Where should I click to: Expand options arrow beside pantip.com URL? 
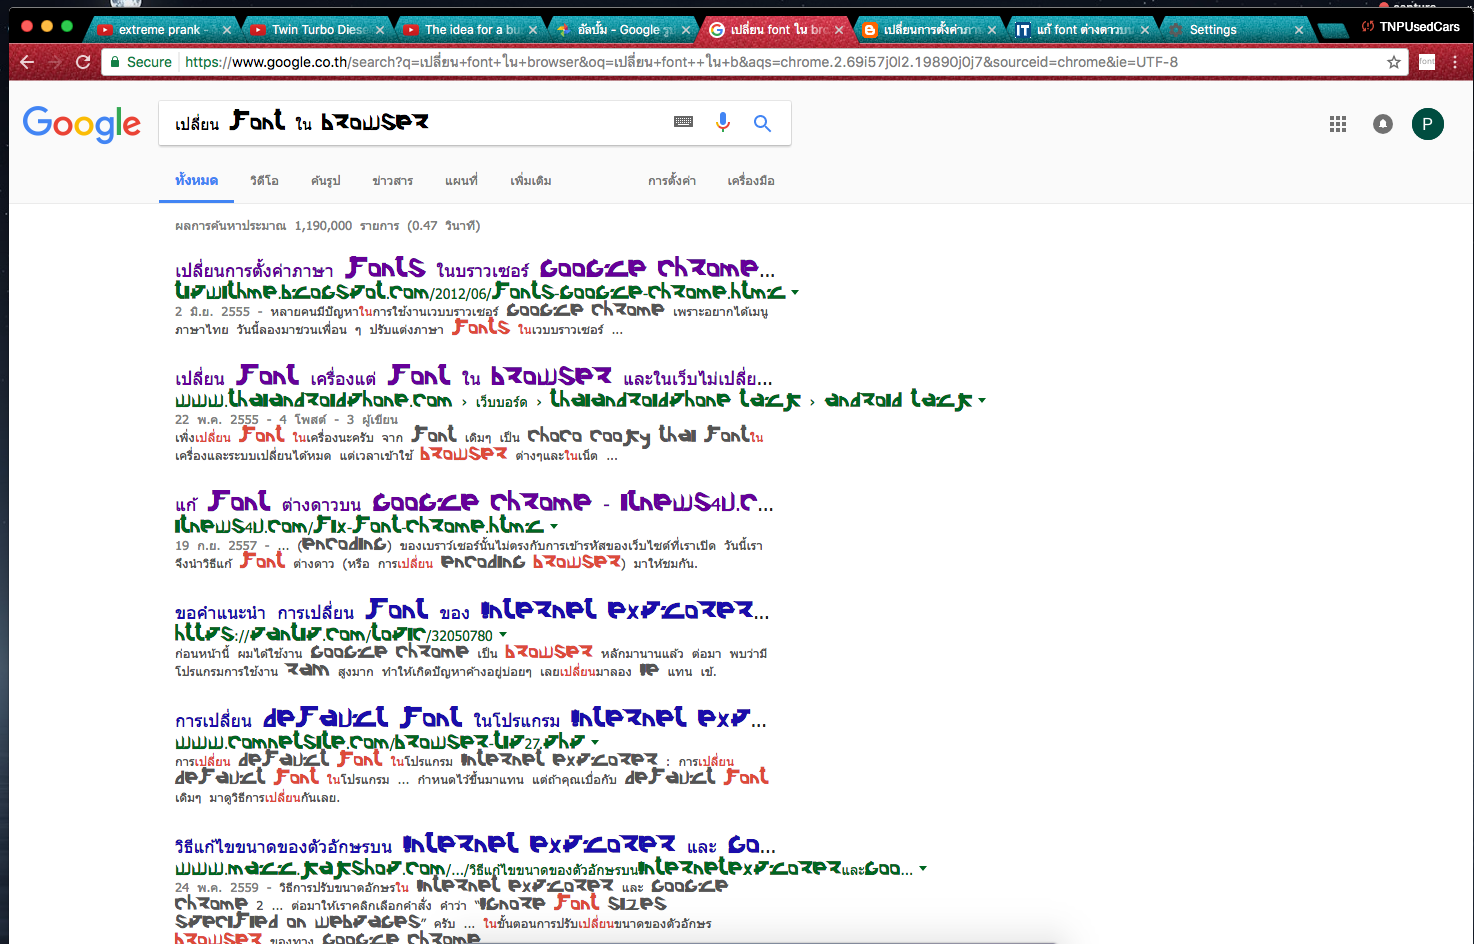503,635
